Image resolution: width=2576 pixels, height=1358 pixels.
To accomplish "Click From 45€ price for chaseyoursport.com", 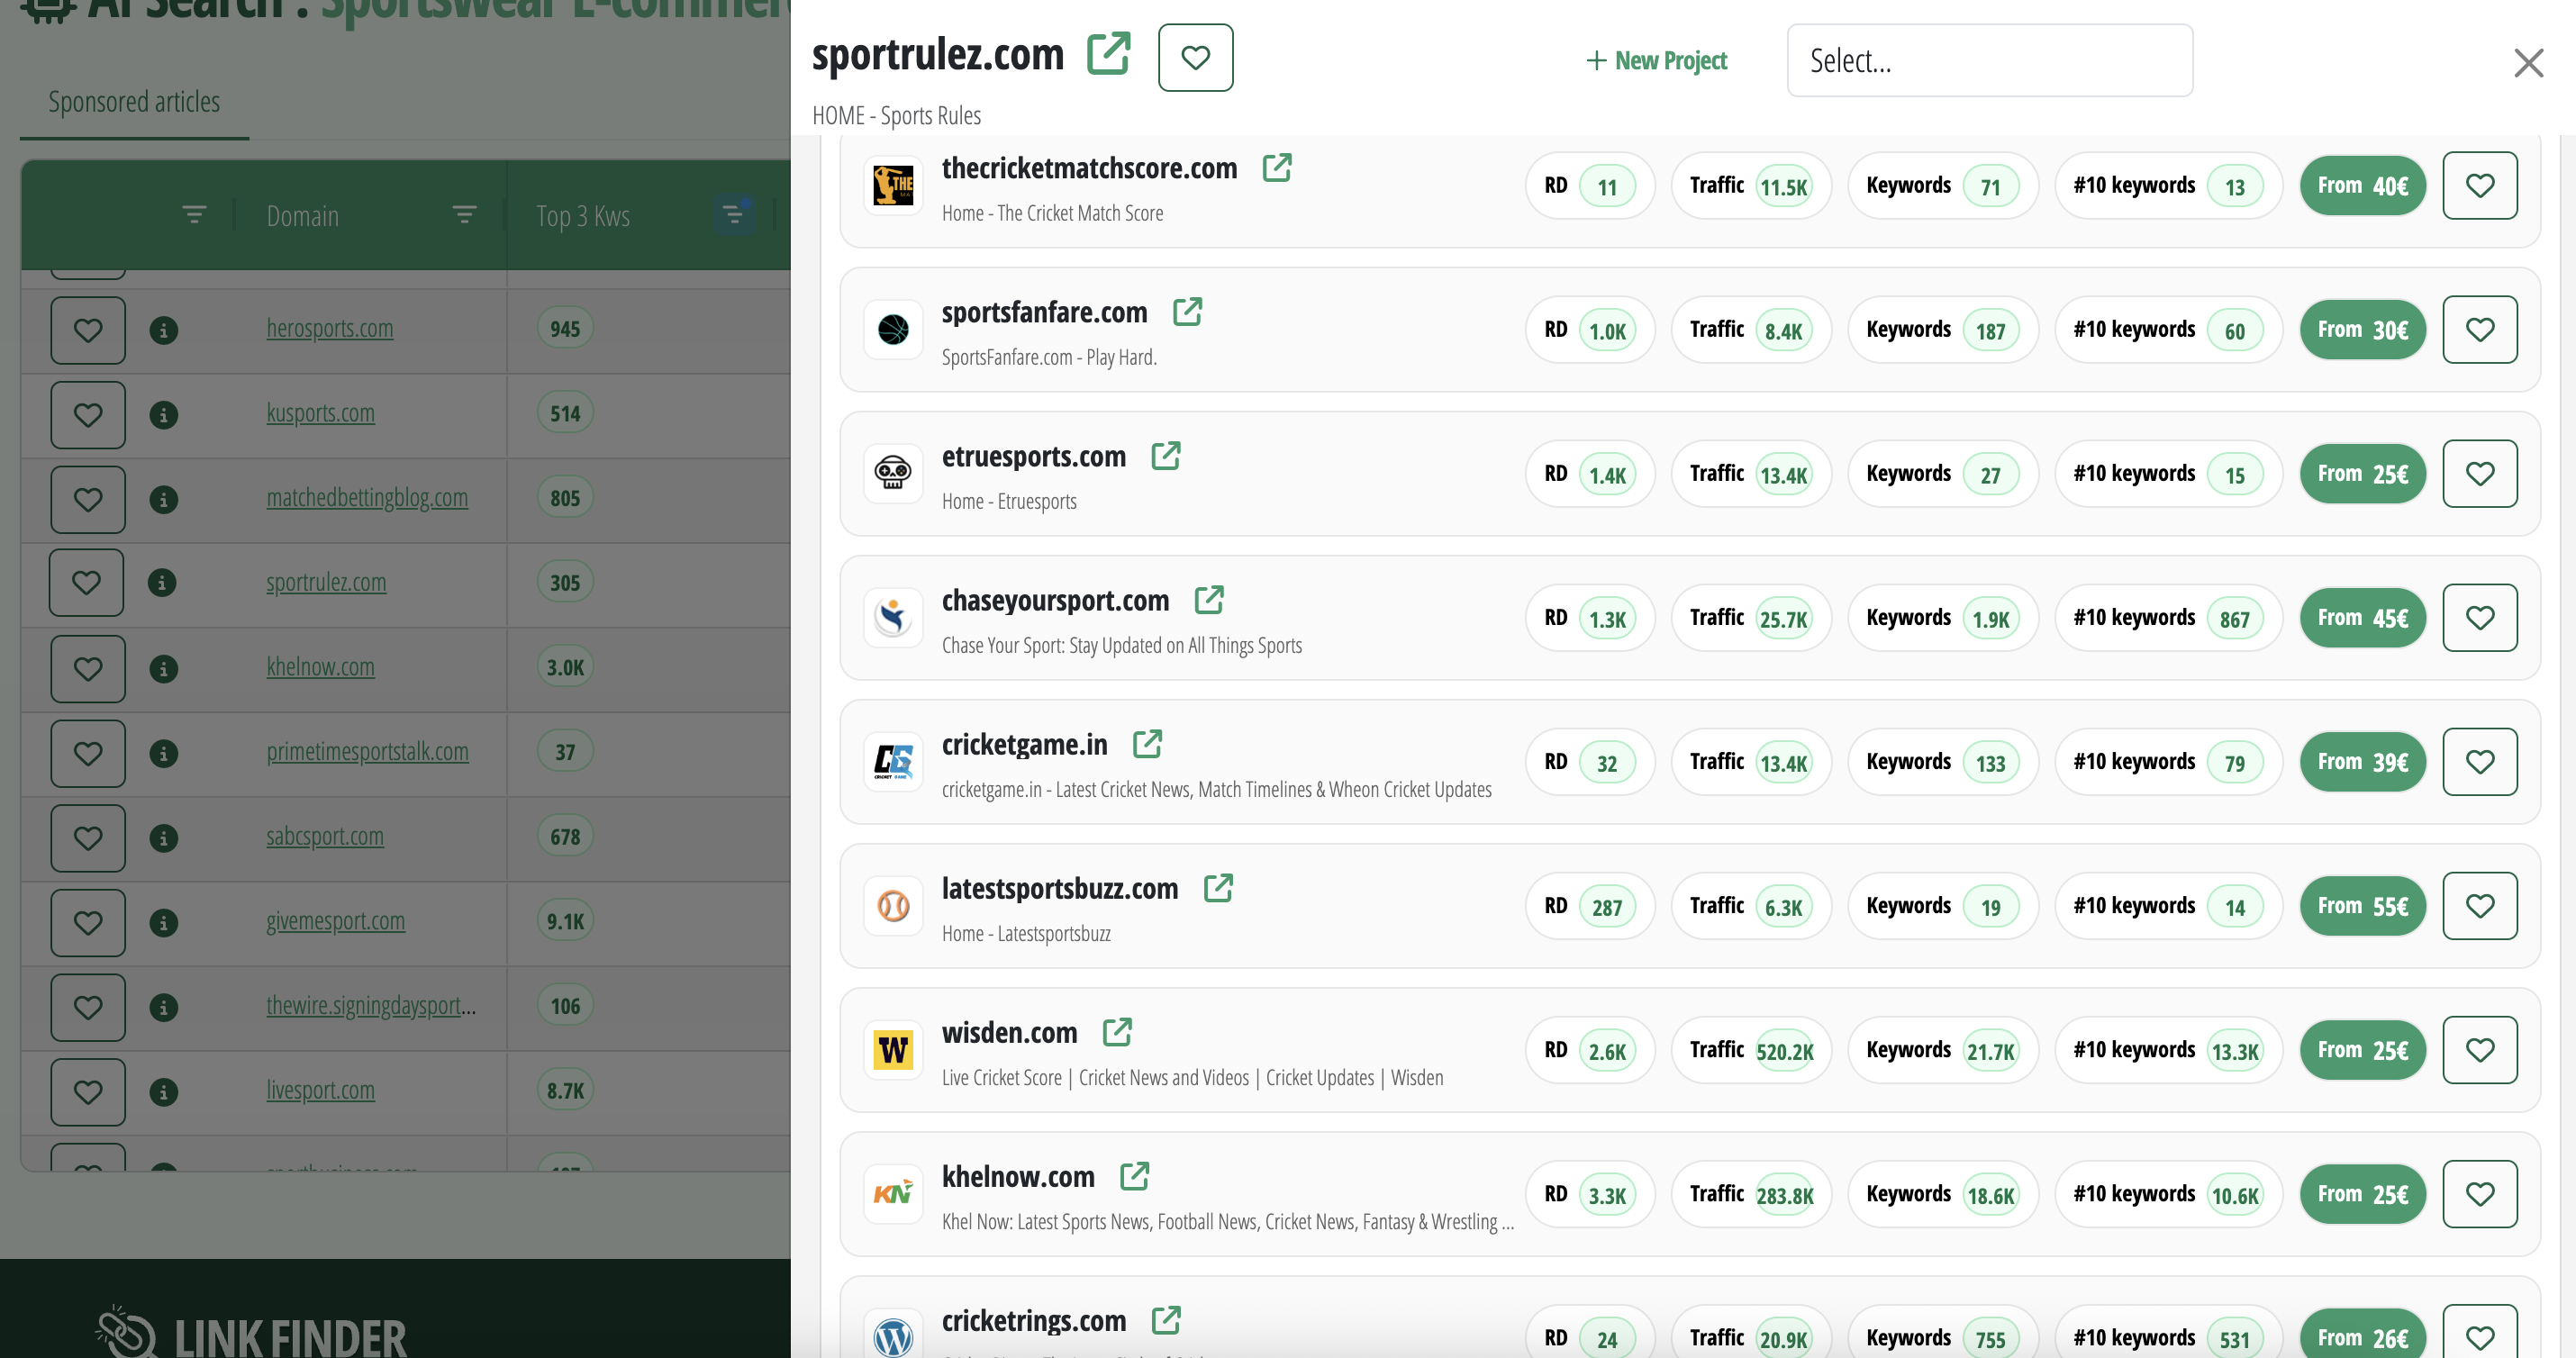I will 2362,617.
